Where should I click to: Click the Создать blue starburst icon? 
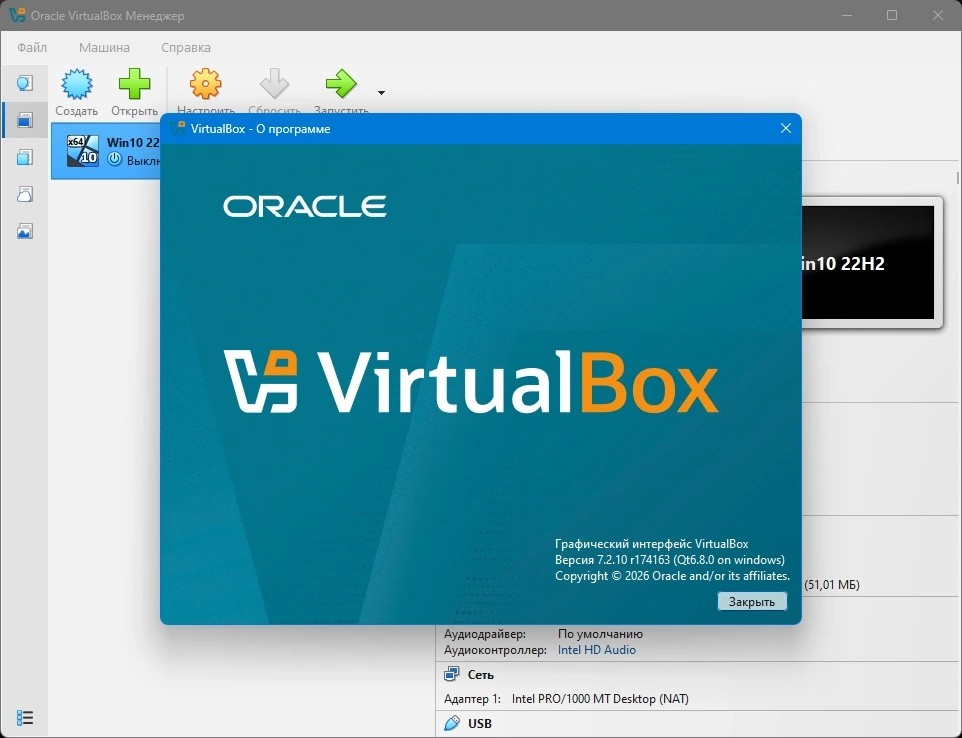click(x=77, y=84)
